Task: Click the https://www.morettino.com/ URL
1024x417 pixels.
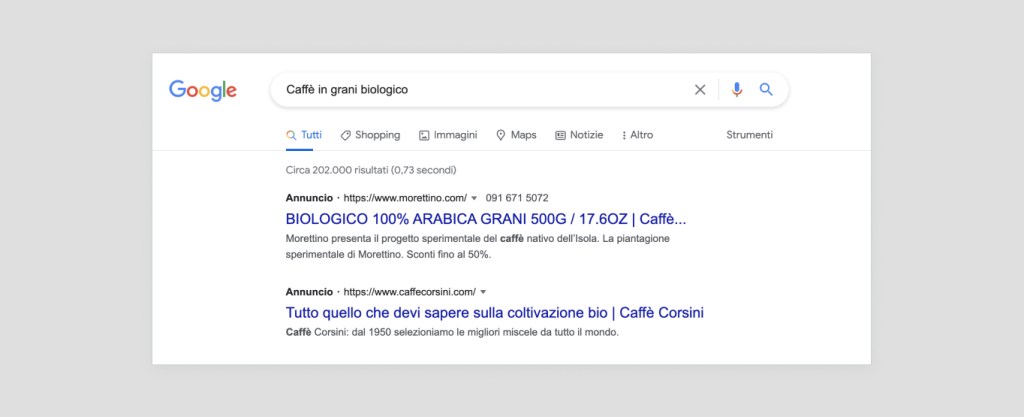Action: [x=405, y=198]
